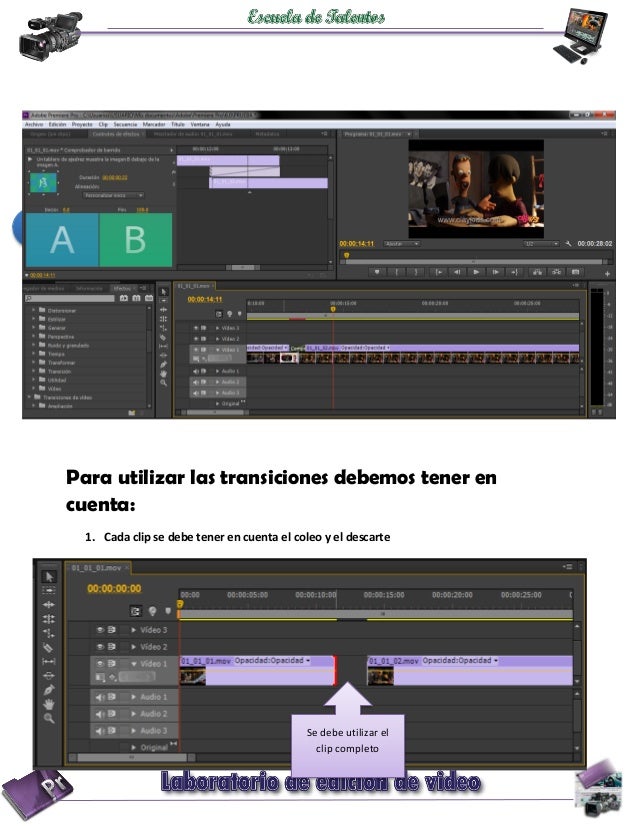Select the Pen tool beside the 00:00:00:00 timeline
Image resolution: width=638 pixels, height=826 pixels.
pos(49,690)
